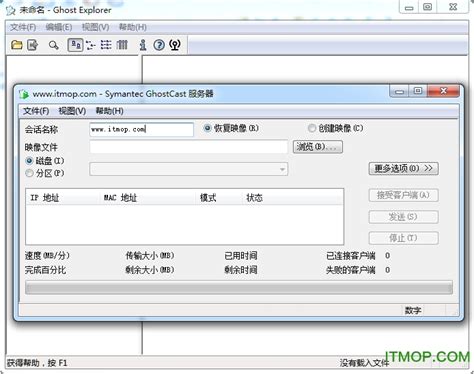
Task: Select the large icons view button
Action: 75,45
